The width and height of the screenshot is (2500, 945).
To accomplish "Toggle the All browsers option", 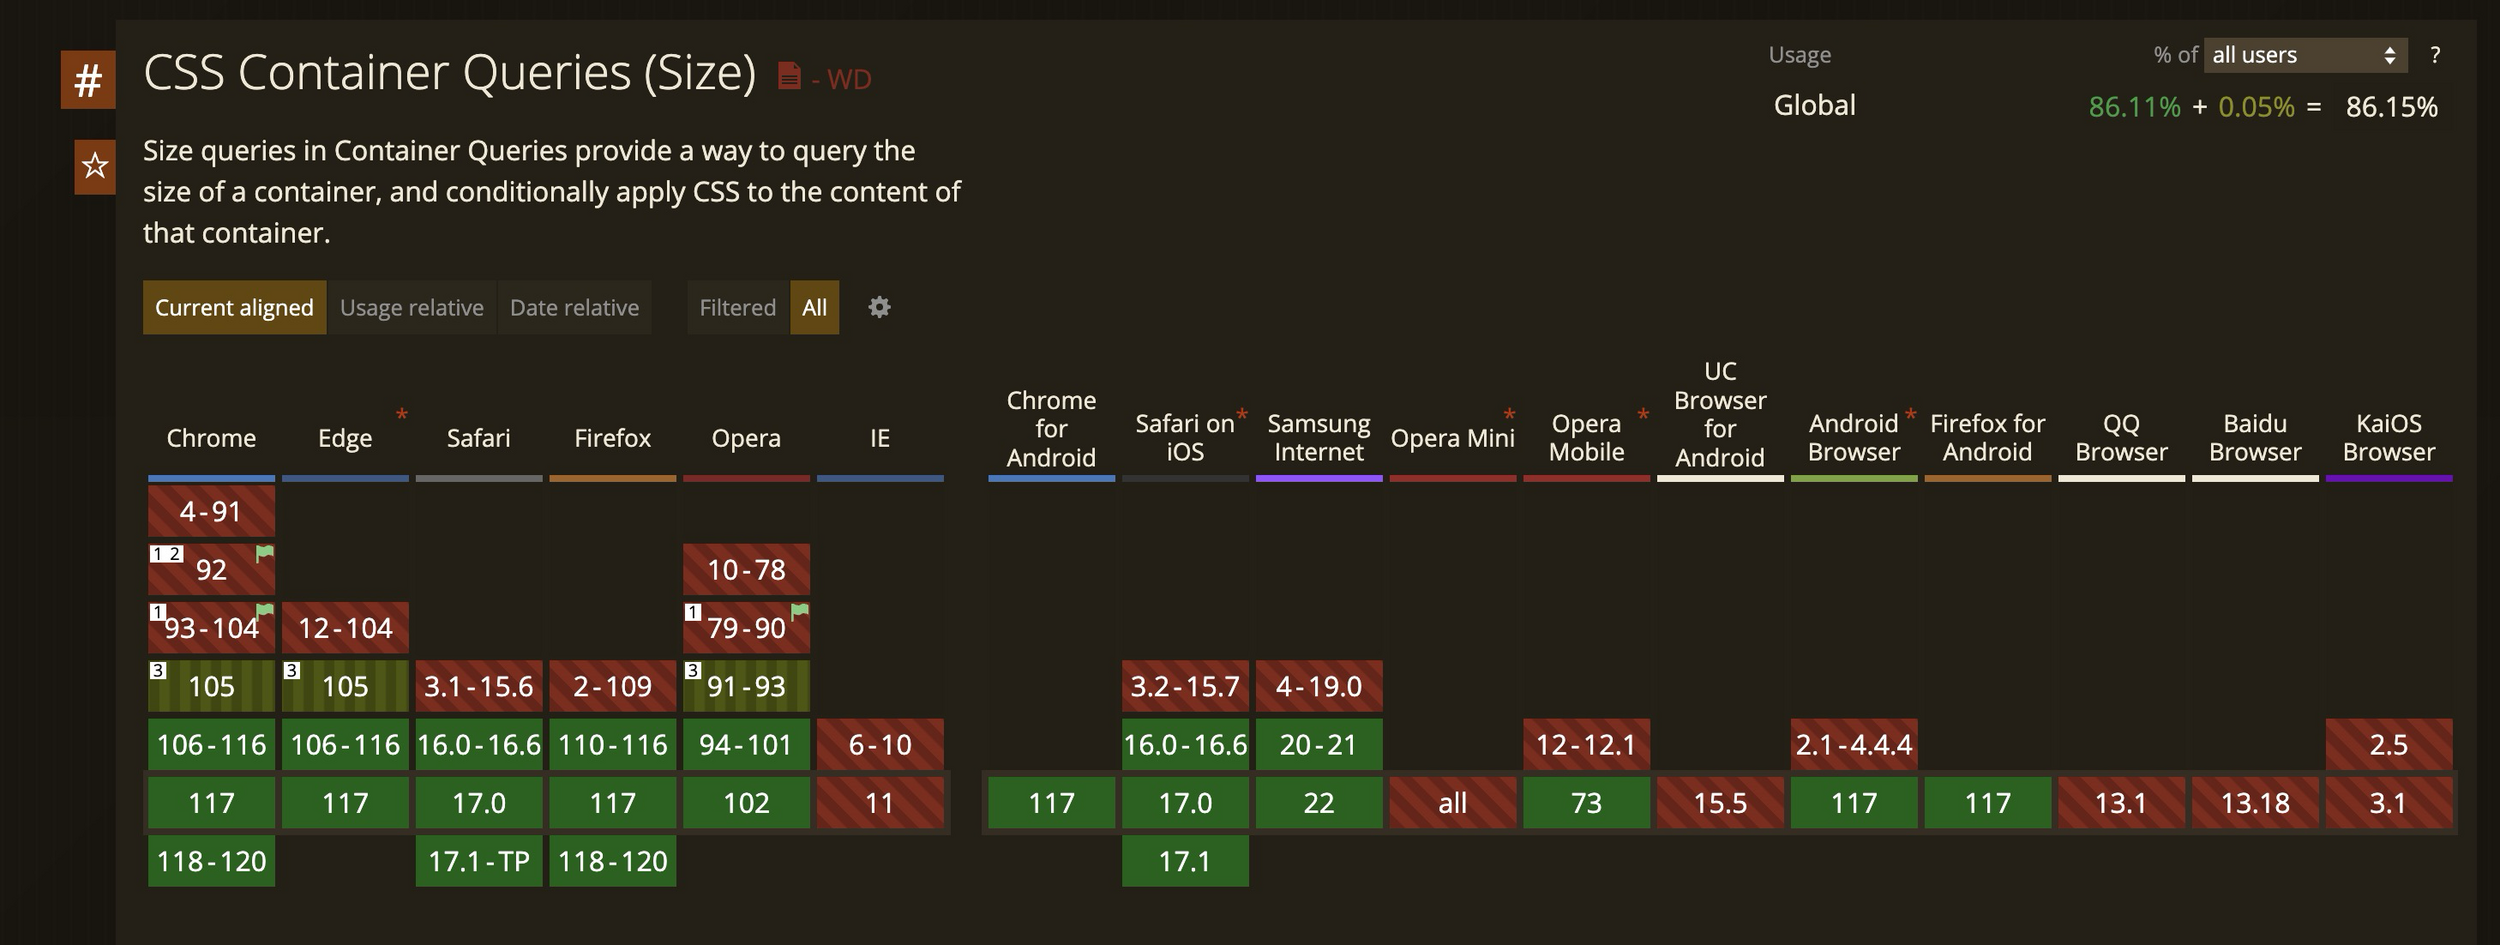I will [x=814, y=307].
